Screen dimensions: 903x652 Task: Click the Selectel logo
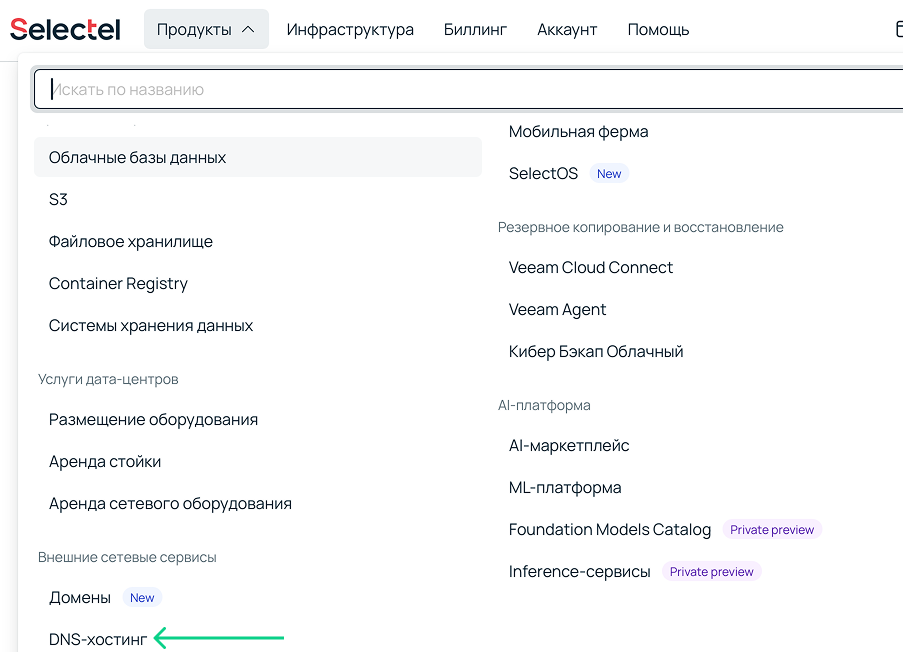(x=64, y=29)
